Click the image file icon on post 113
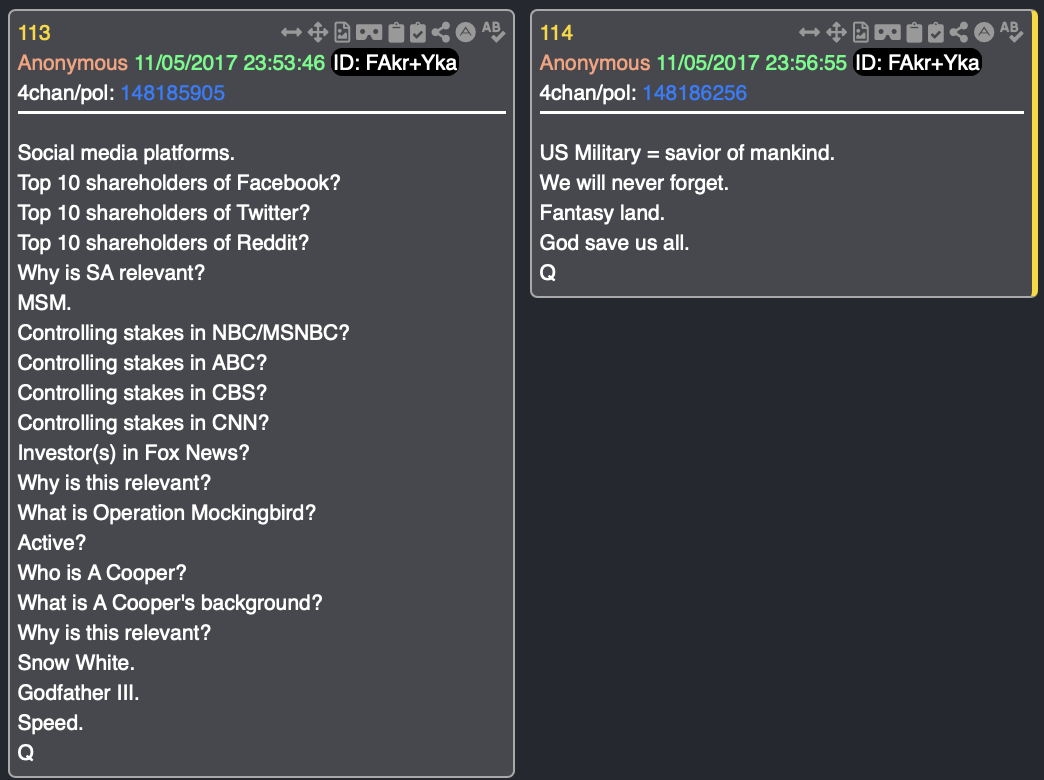The image size is (1044, 780). 342,32
